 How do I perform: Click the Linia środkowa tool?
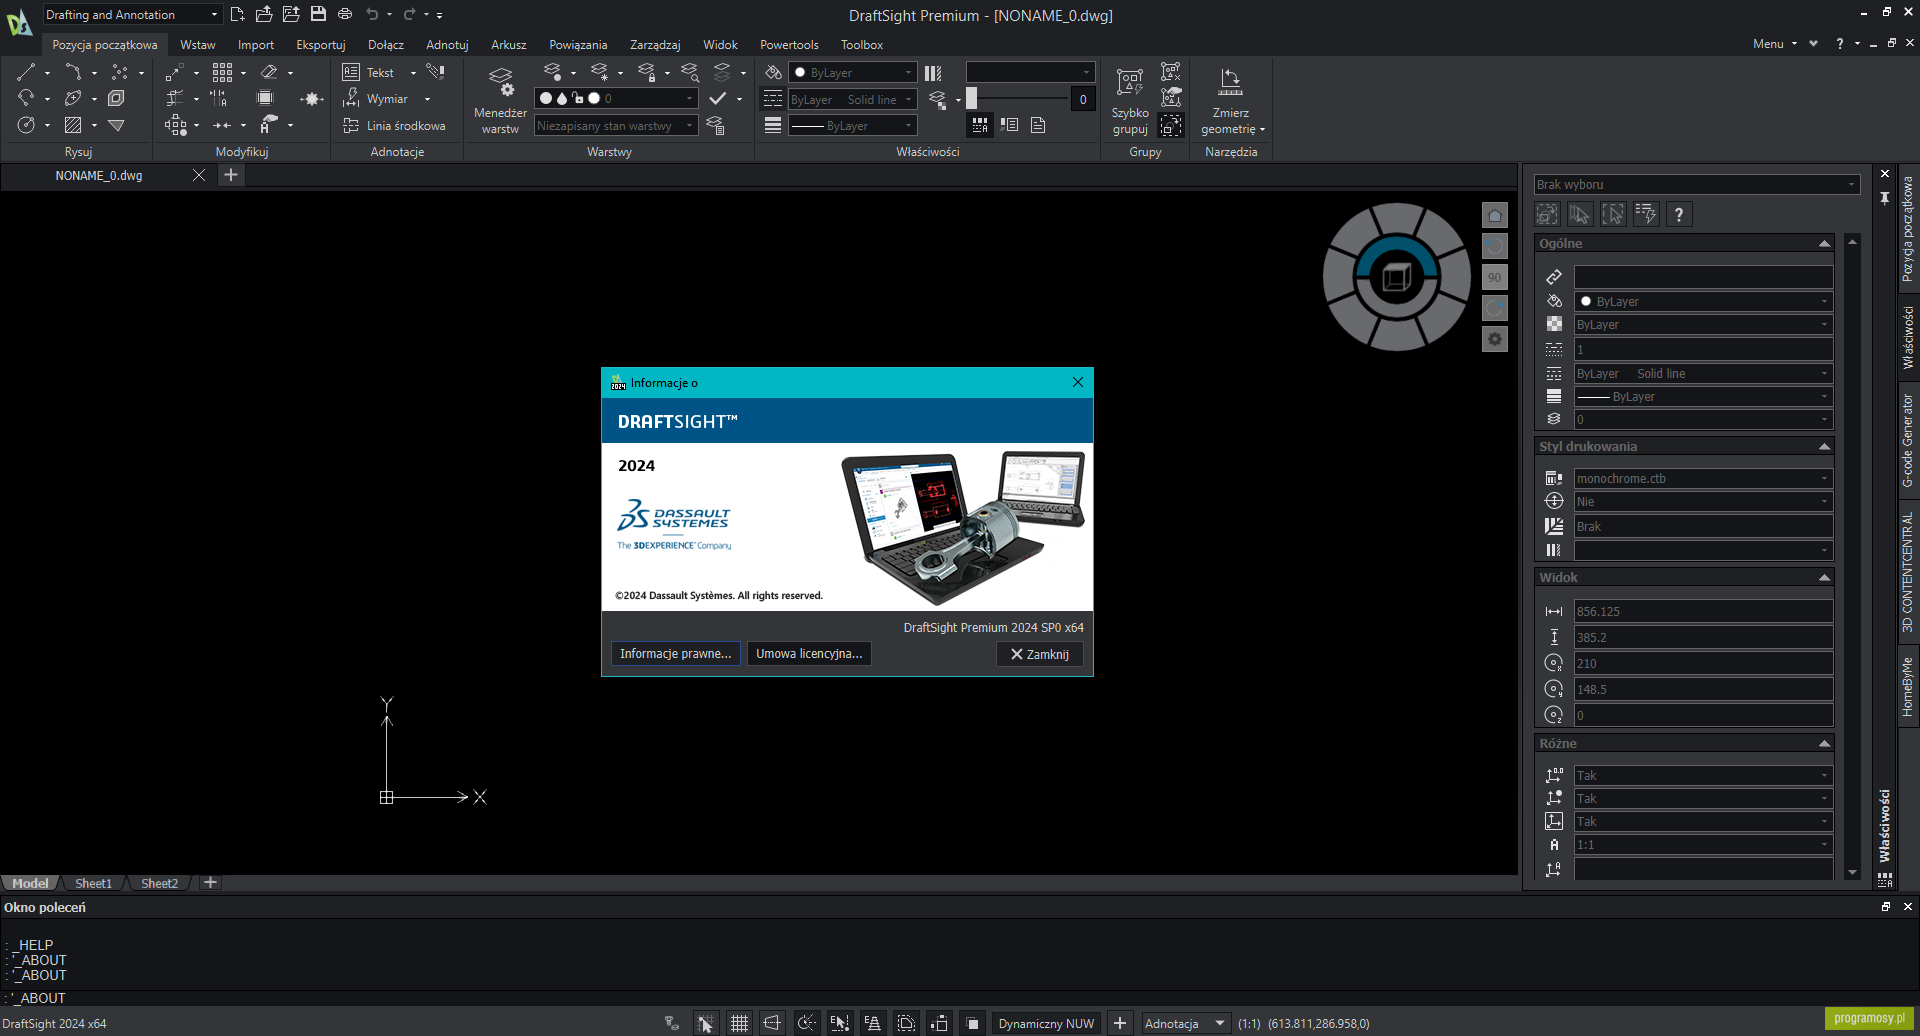[394, 125]
